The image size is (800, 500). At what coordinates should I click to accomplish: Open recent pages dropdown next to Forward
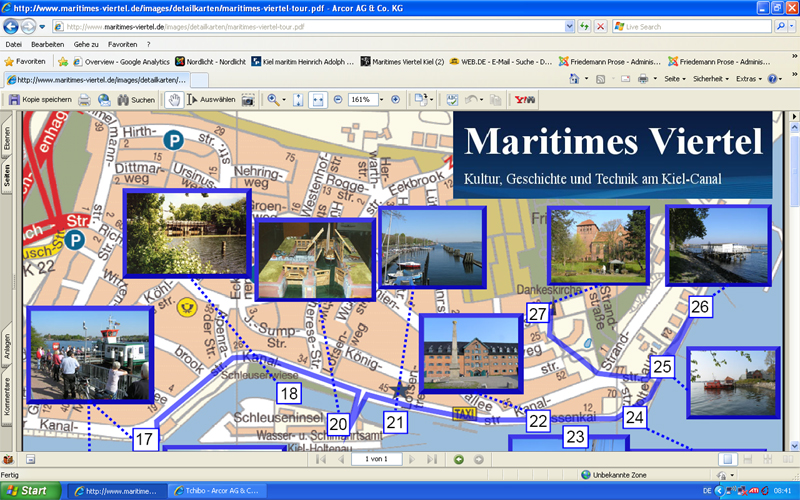(42, 27)
